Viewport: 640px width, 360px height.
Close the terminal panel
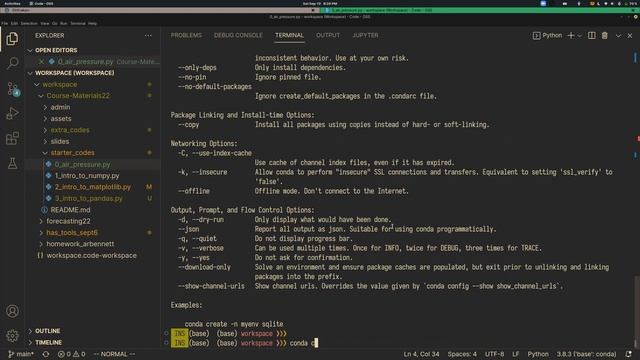coord(630,36)
